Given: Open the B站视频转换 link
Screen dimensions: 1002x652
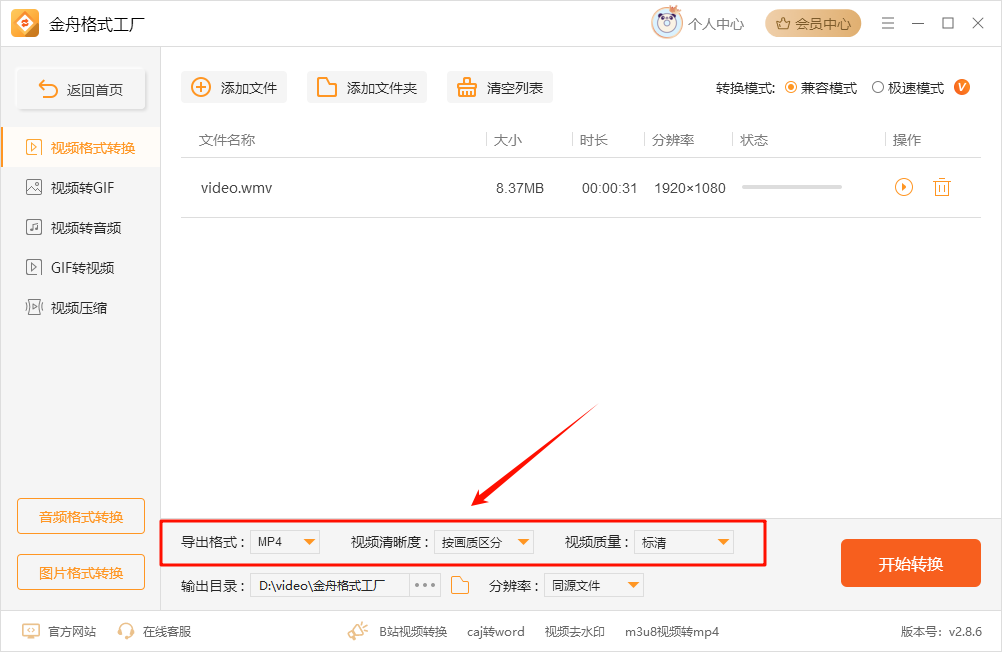Looking at the screenshot, I should point(413,632).
